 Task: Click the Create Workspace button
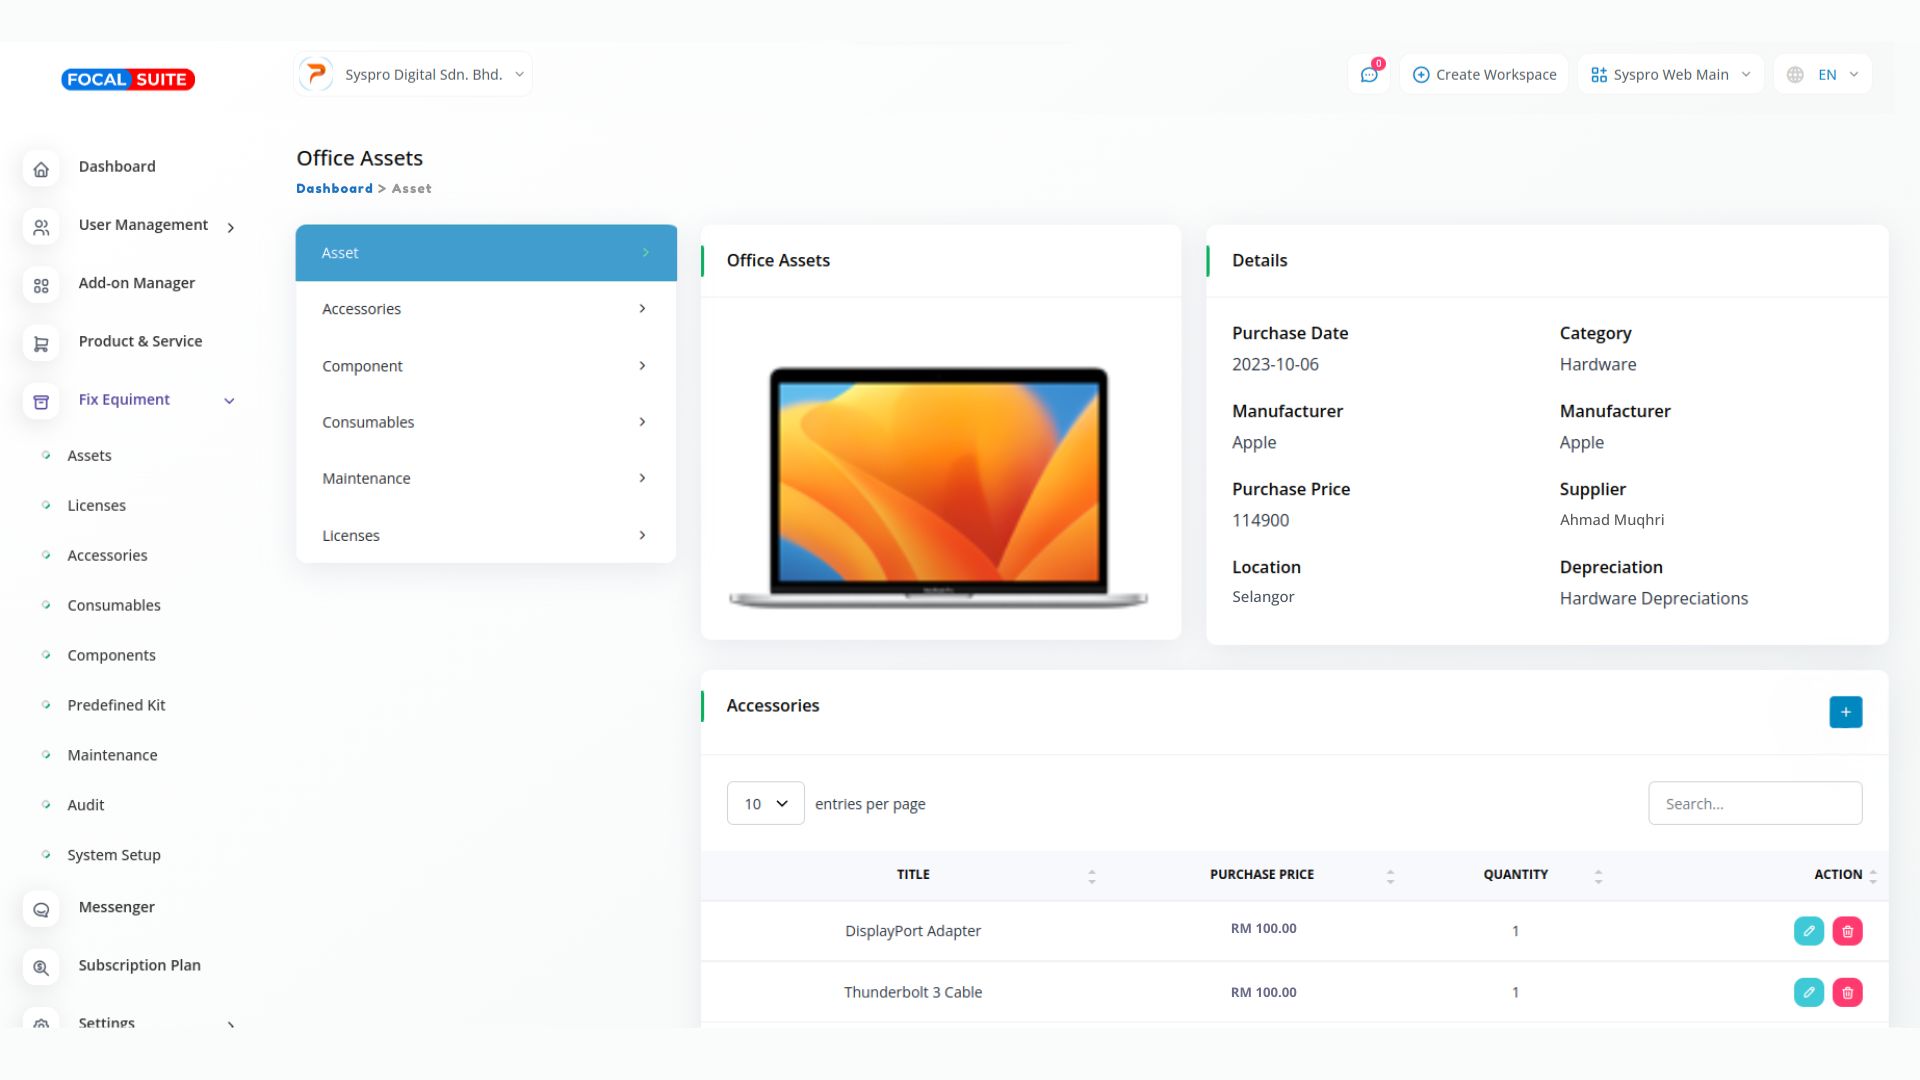coord(1484,75)
